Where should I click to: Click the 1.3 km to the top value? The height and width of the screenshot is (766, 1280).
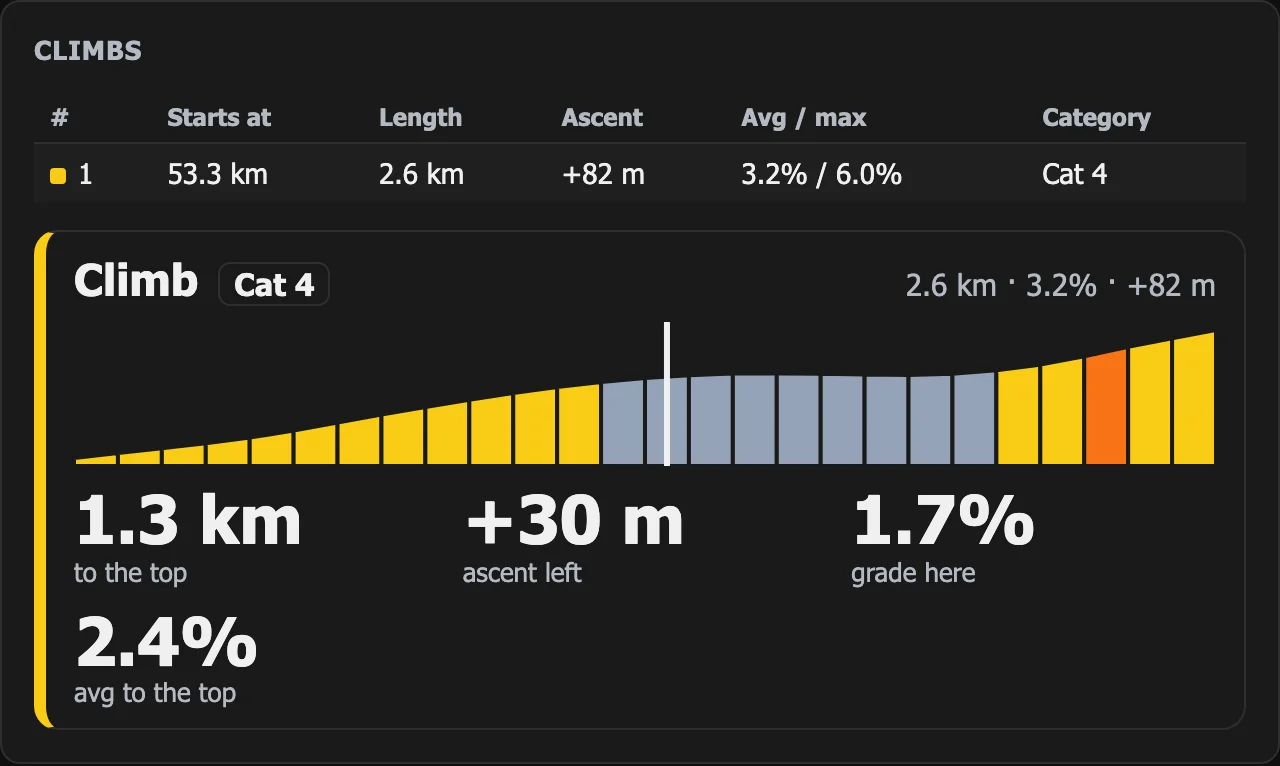click(188, 521)
